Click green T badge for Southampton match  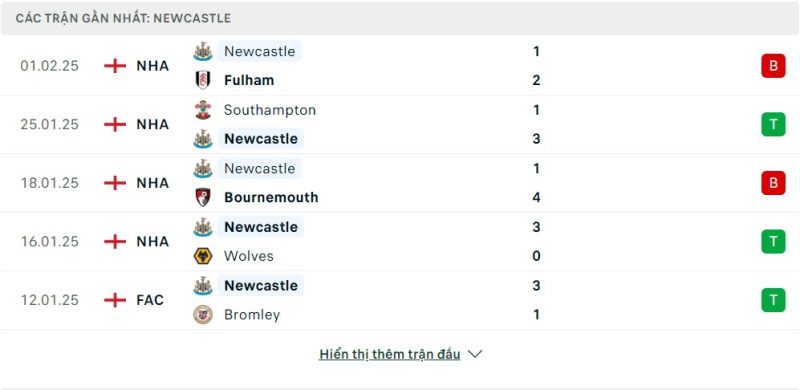point(773,125)
